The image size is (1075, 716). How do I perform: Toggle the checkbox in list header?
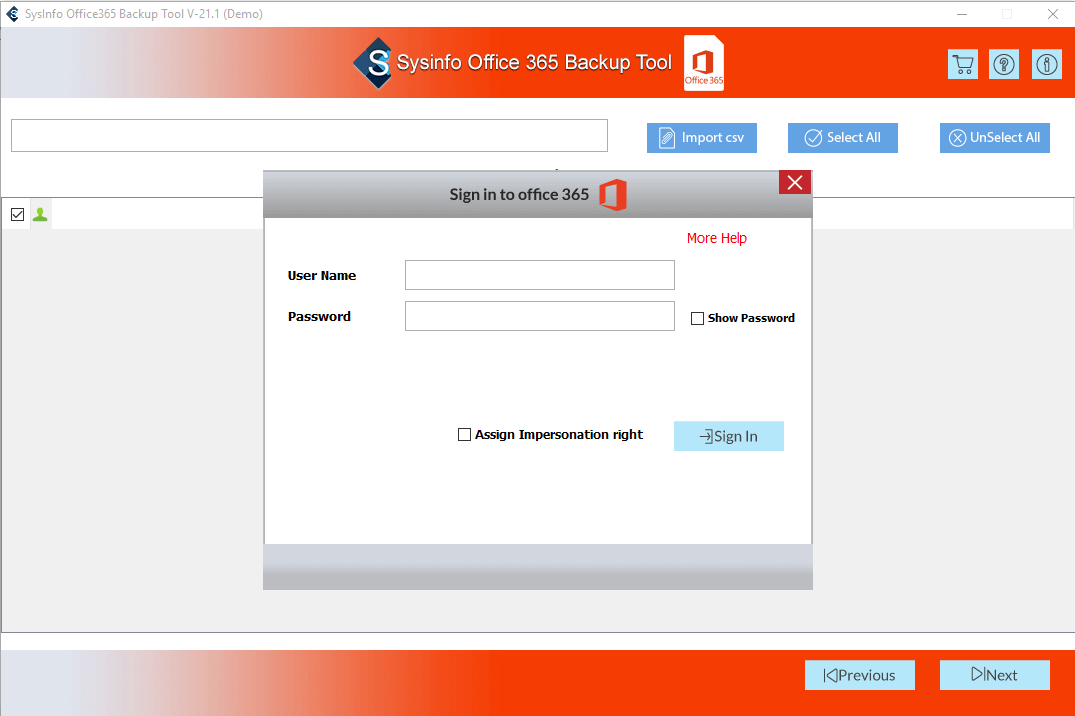click(x=17, y=214)
